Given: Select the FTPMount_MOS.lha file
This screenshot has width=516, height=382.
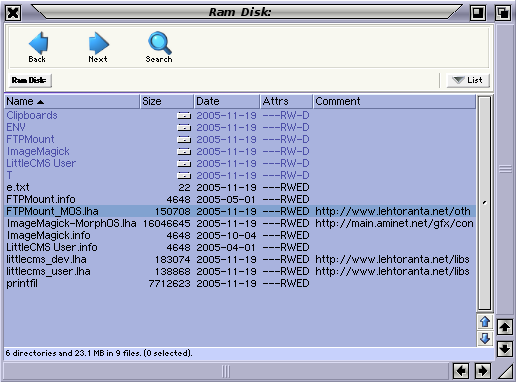Looking at the screenshot, I should click(x=52, y=211).
